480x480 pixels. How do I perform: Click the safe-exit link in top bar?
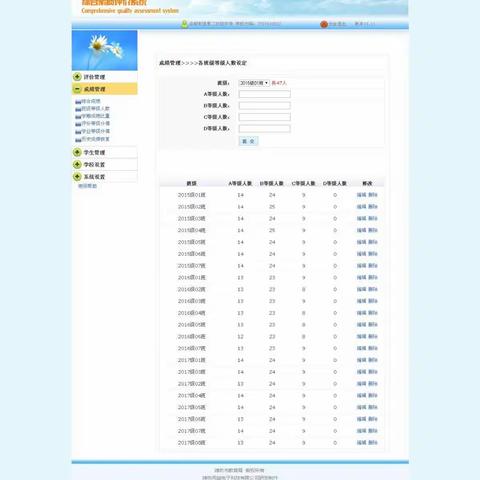pyautogui.click(x=337, y=24)
